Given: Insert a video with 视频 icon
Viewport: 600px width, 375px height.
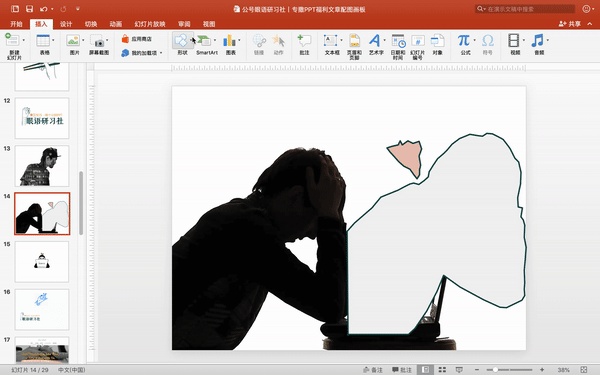Looking at the screenshot, I should coord(514,40).
